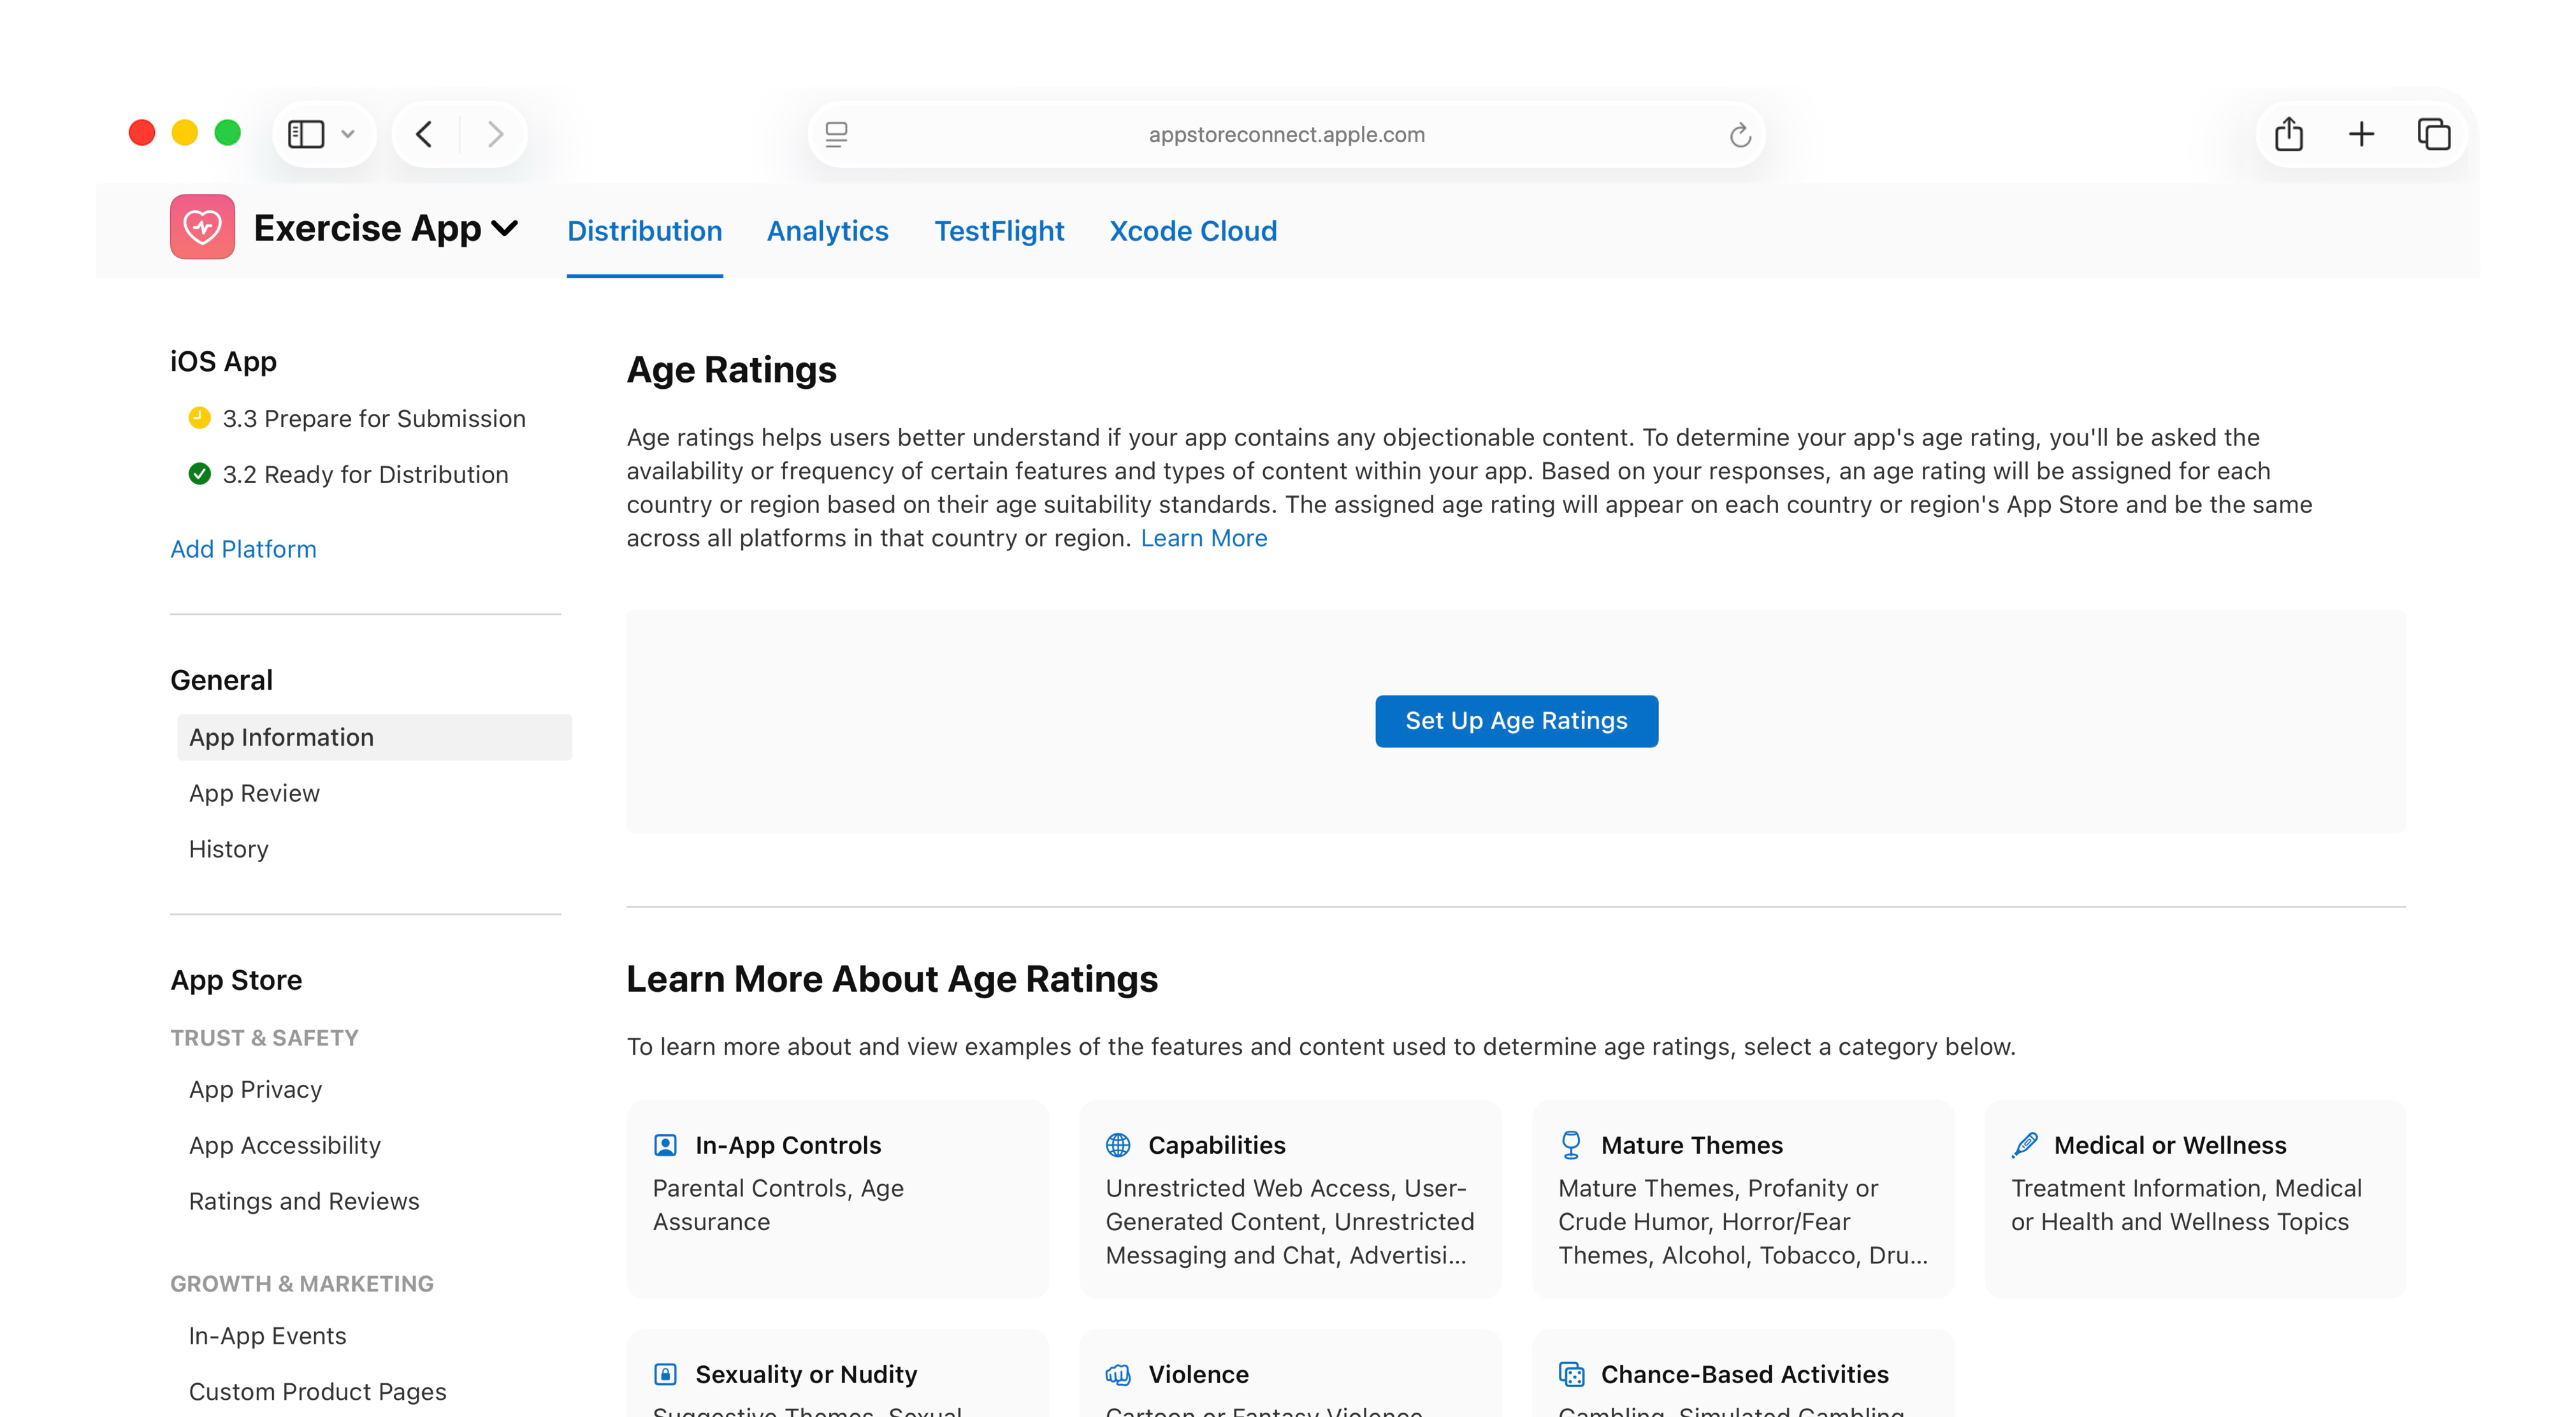This screenshot has width=2576, height=1417.
Task: Click the In-App Controls person icon
Action: tap(666, 1144)
